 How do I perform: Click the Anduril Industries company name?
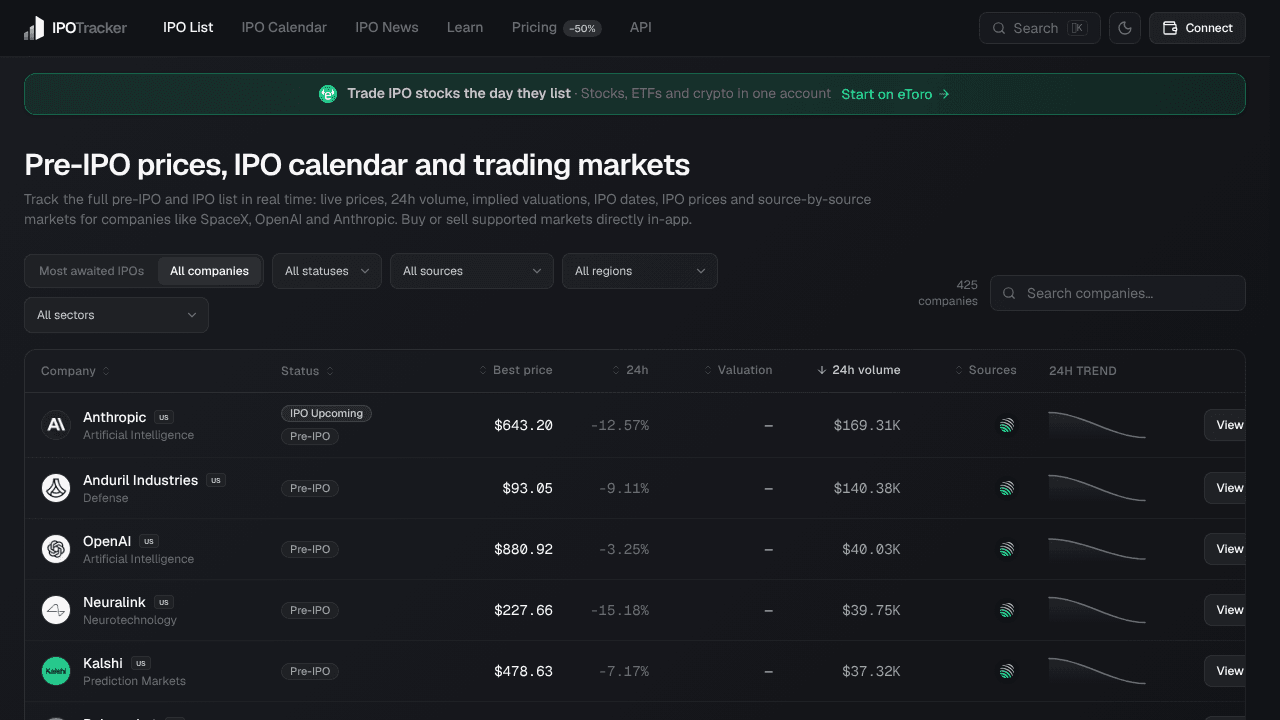pos(140,480)
